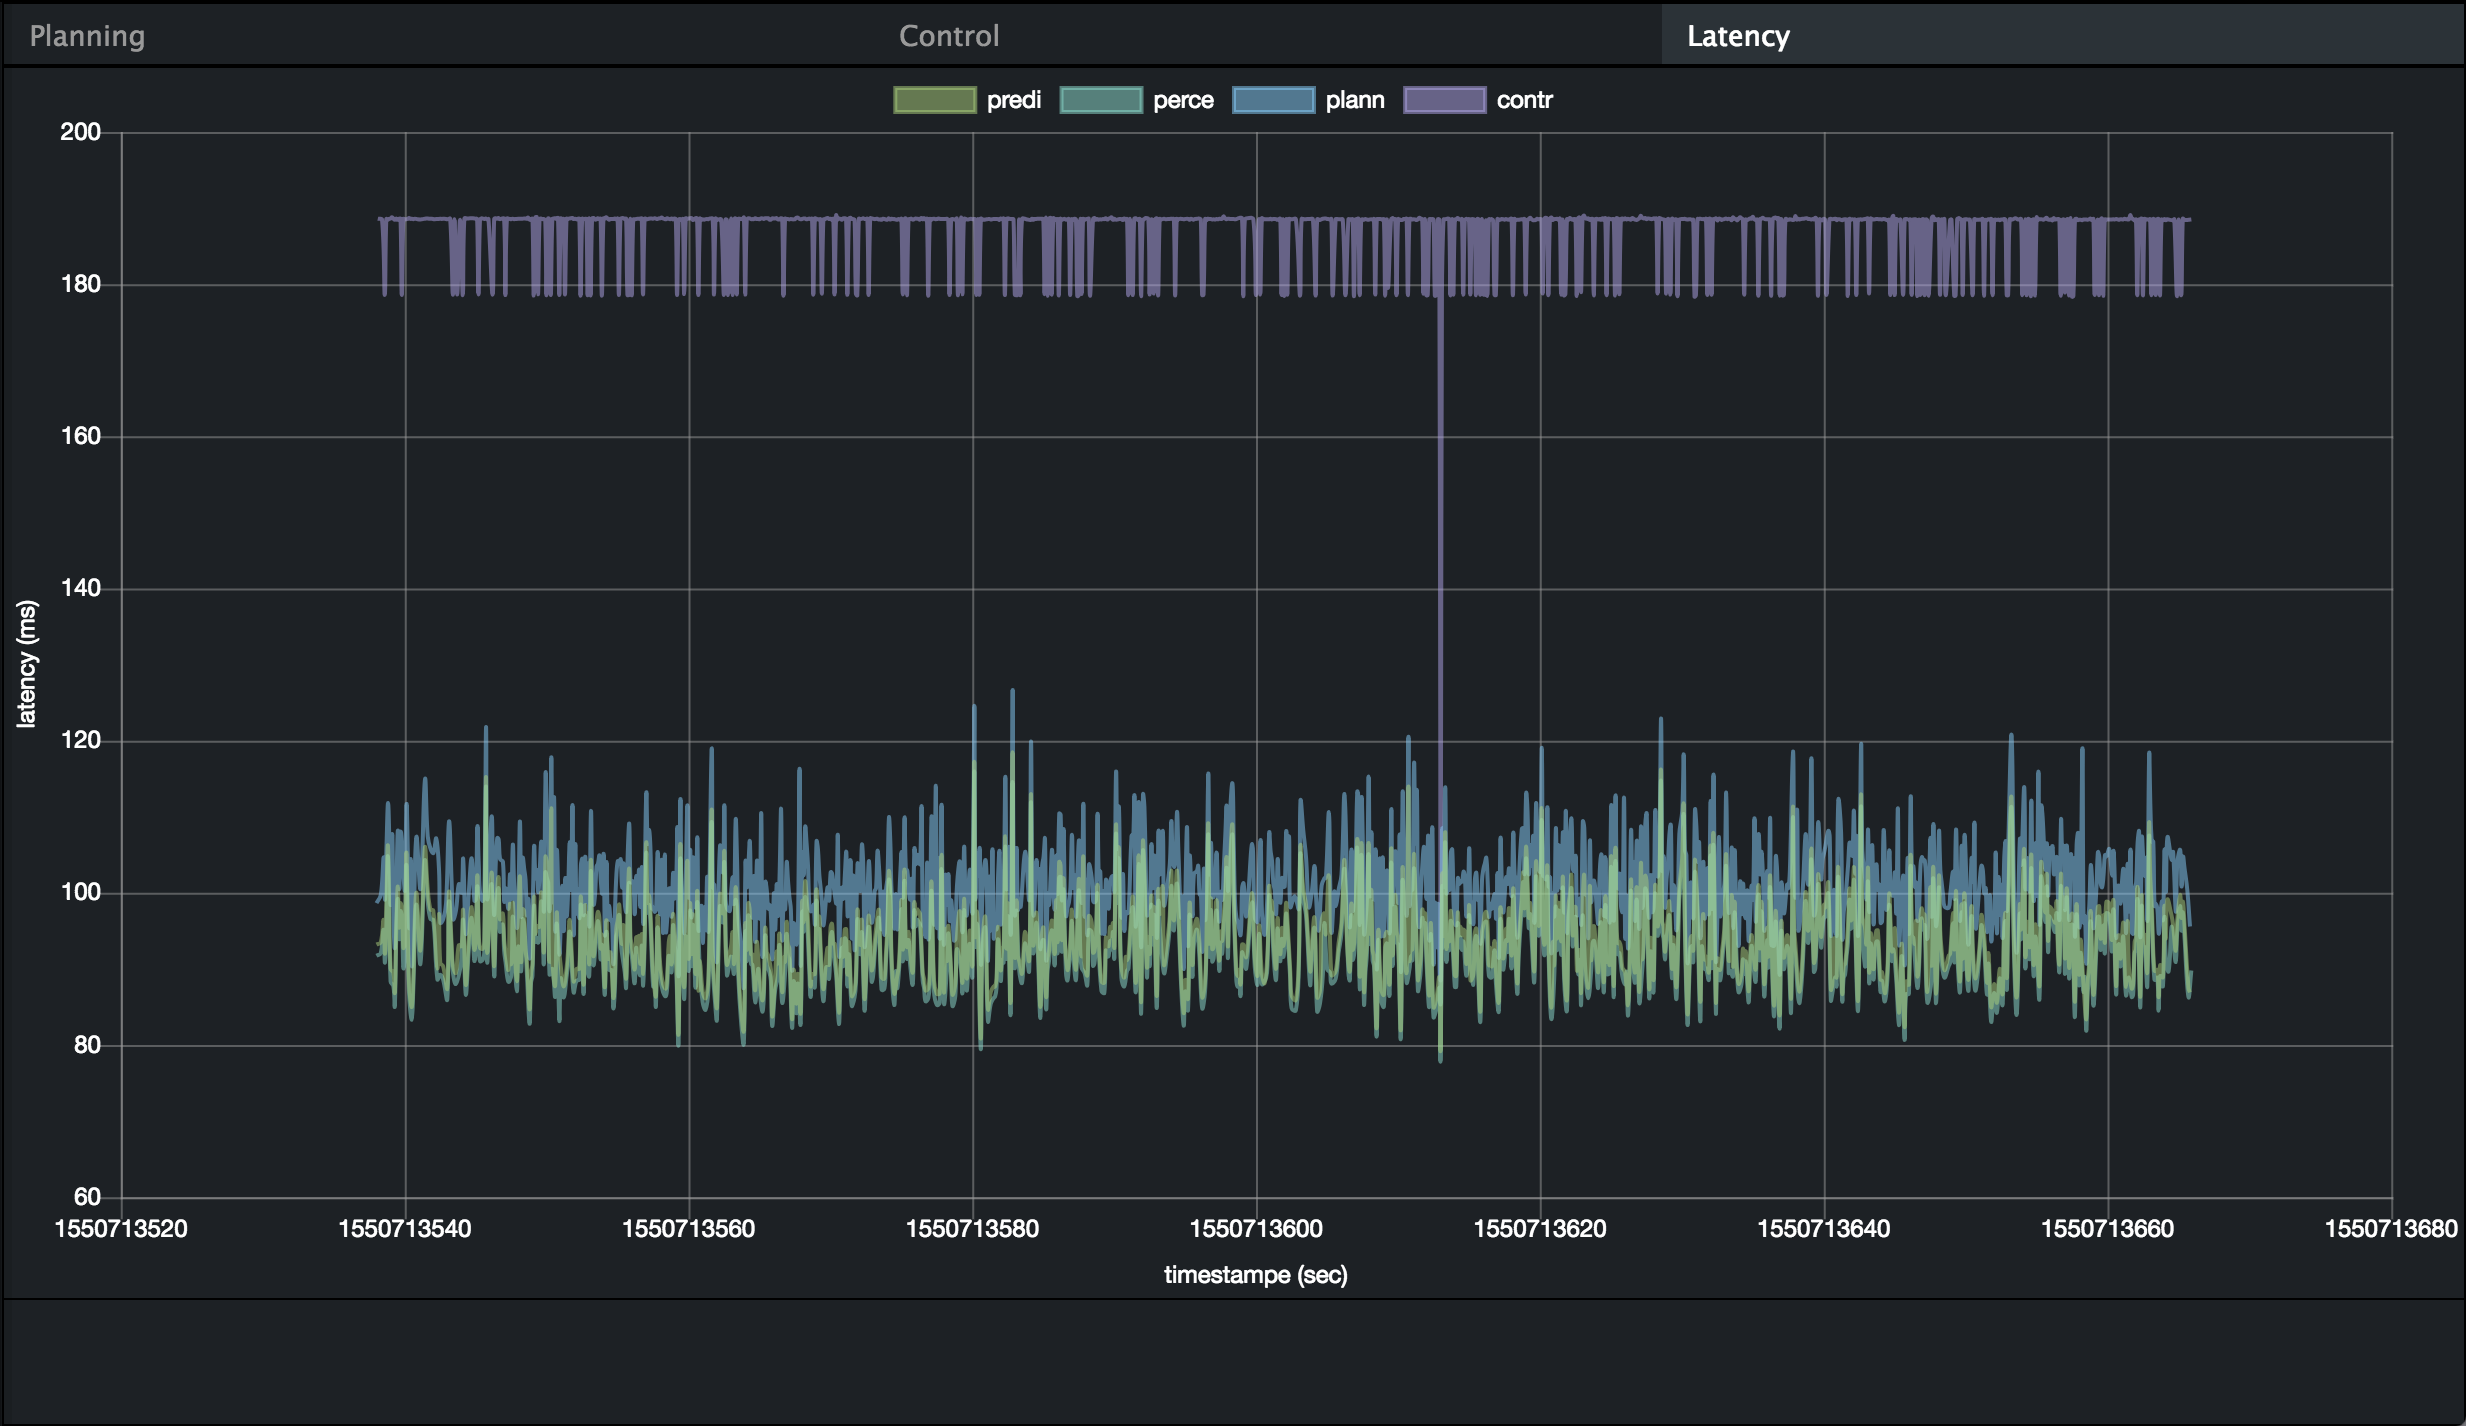
Task: Click the 1550713620 x-axis label
Action: tap(1540, 1229)
